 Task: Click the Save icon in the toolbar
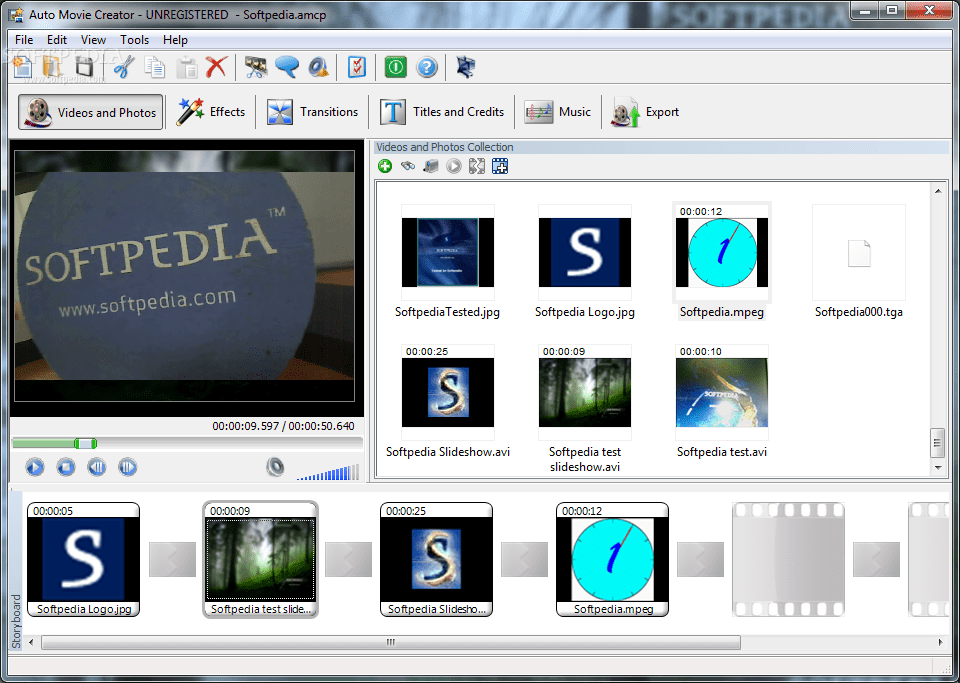[x=85, y=67]
